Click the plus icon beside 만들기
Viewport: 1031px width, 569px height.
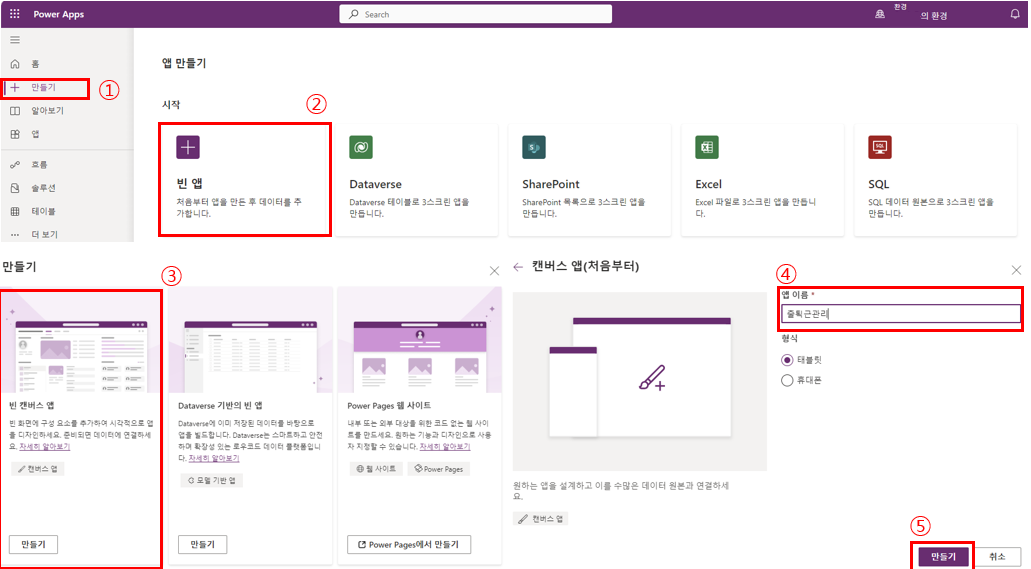15,87
